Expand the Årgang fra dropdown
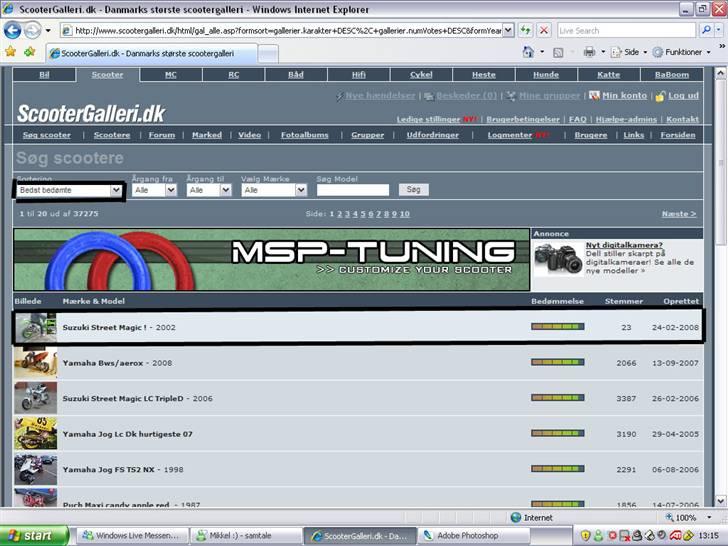The height and width of the screenshot is (546, 728). [154, 190]
